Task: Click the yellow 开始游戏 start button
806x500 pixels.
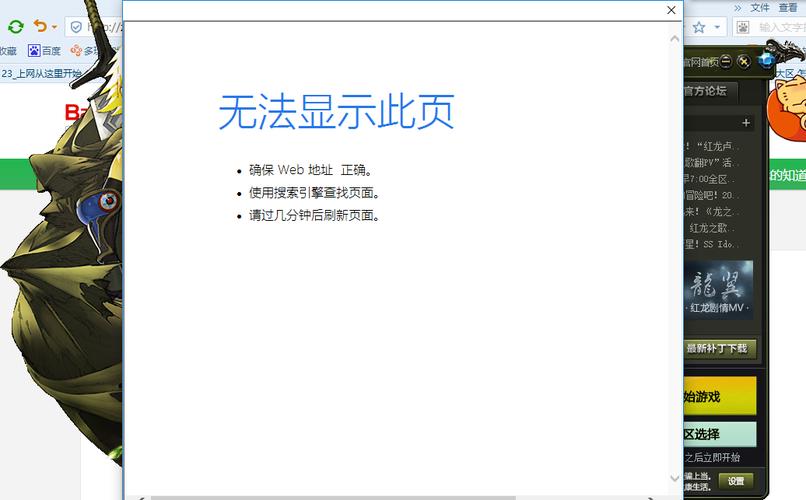Action: 720,396
